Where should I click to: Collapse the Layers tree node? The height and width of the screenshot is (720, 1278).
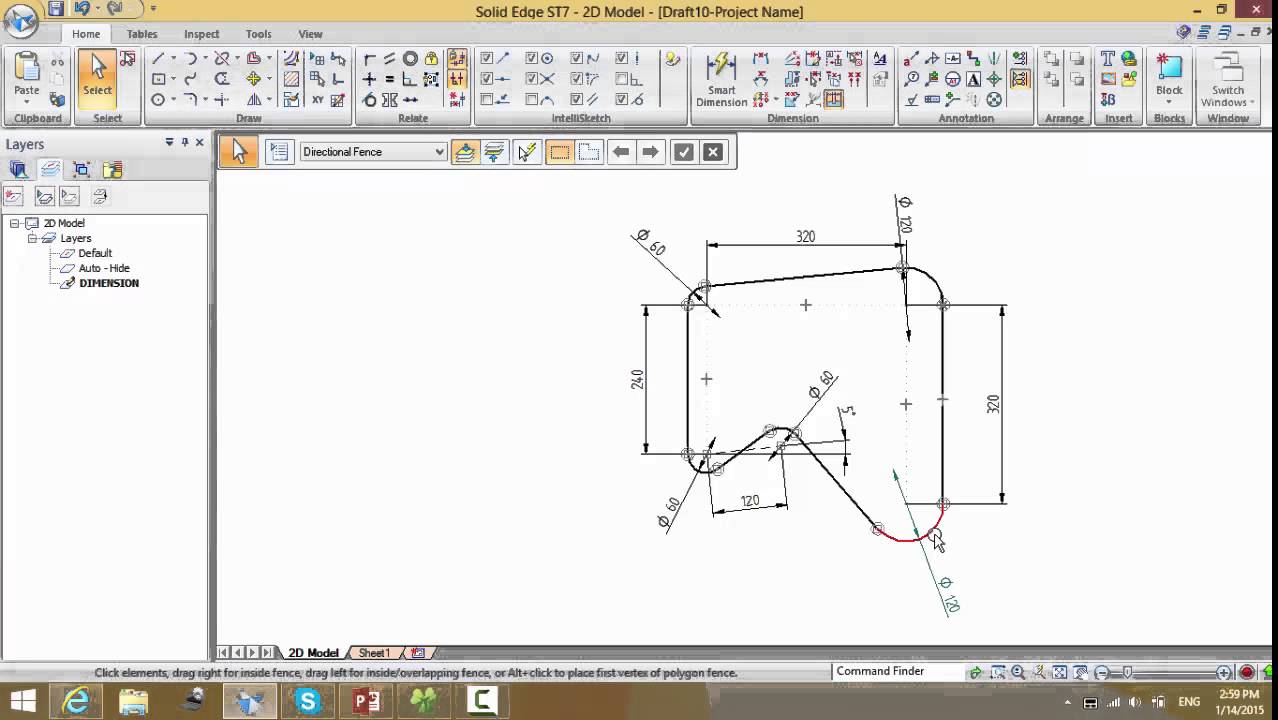(x=32, y=238)
